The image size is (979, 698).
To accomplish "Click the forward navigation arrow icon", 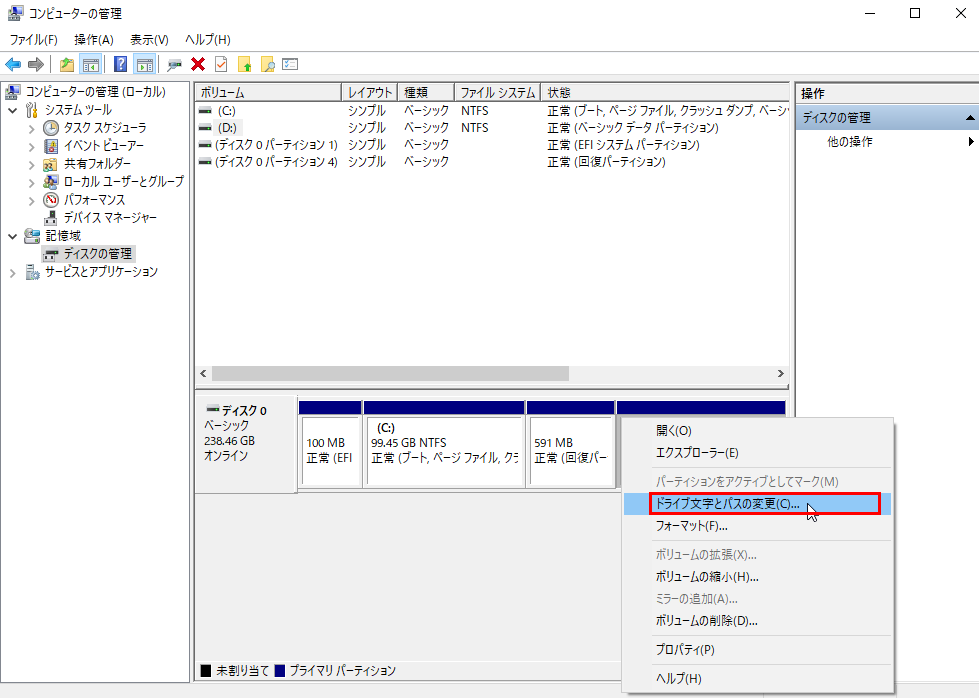I will tap(34, 64).
